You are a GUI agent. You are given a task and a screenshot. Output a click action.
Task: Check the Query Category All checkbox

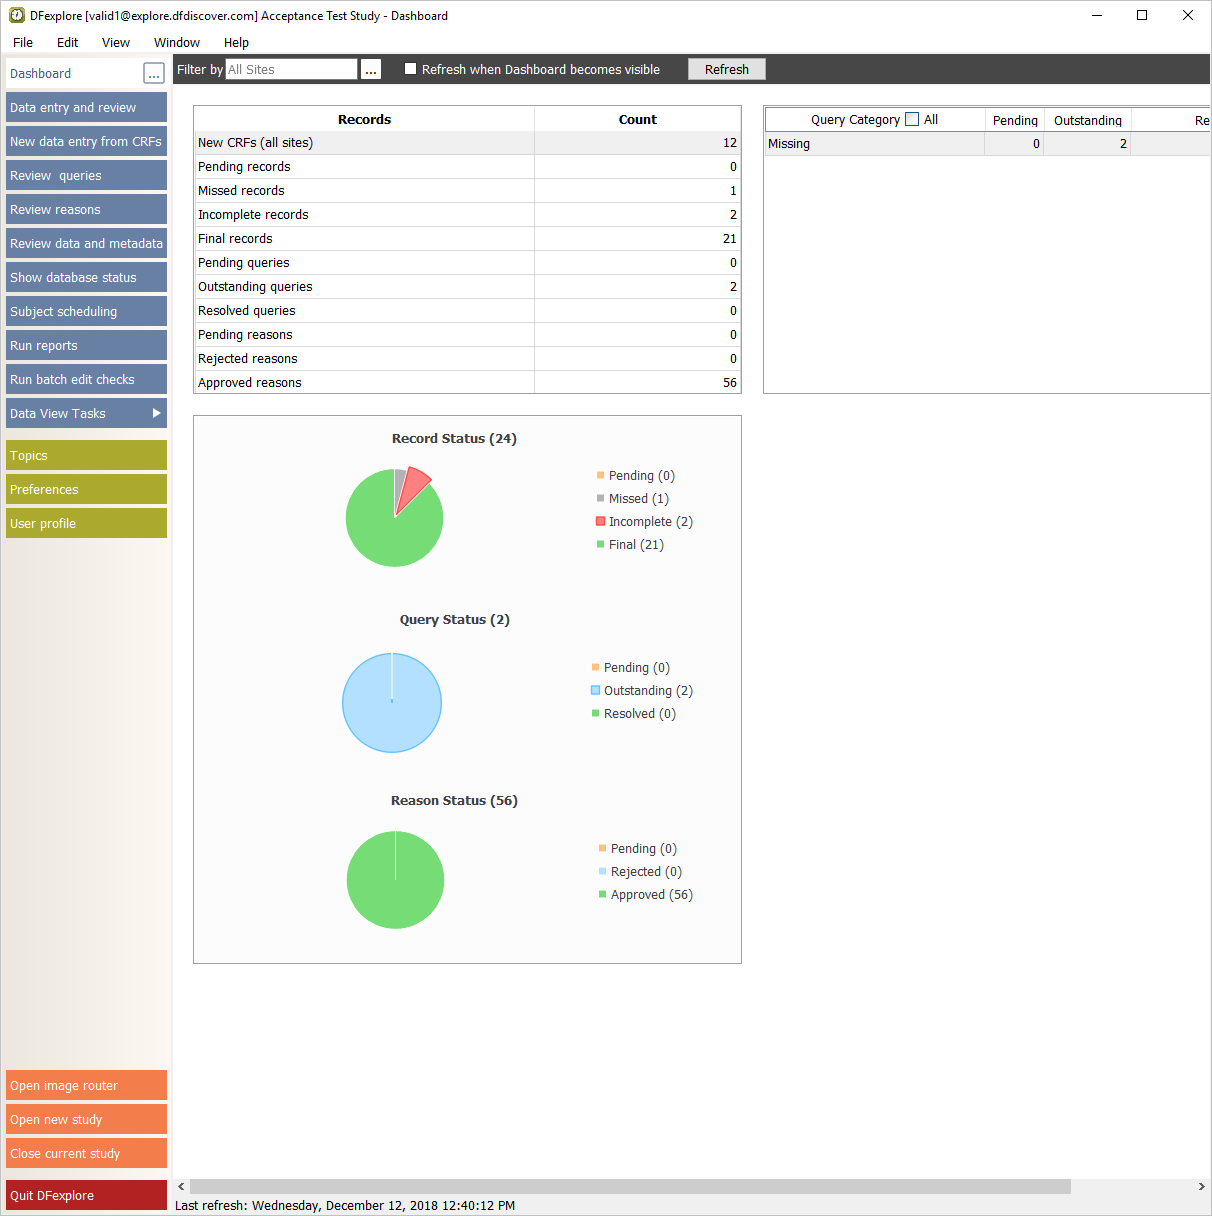(912, 119)
